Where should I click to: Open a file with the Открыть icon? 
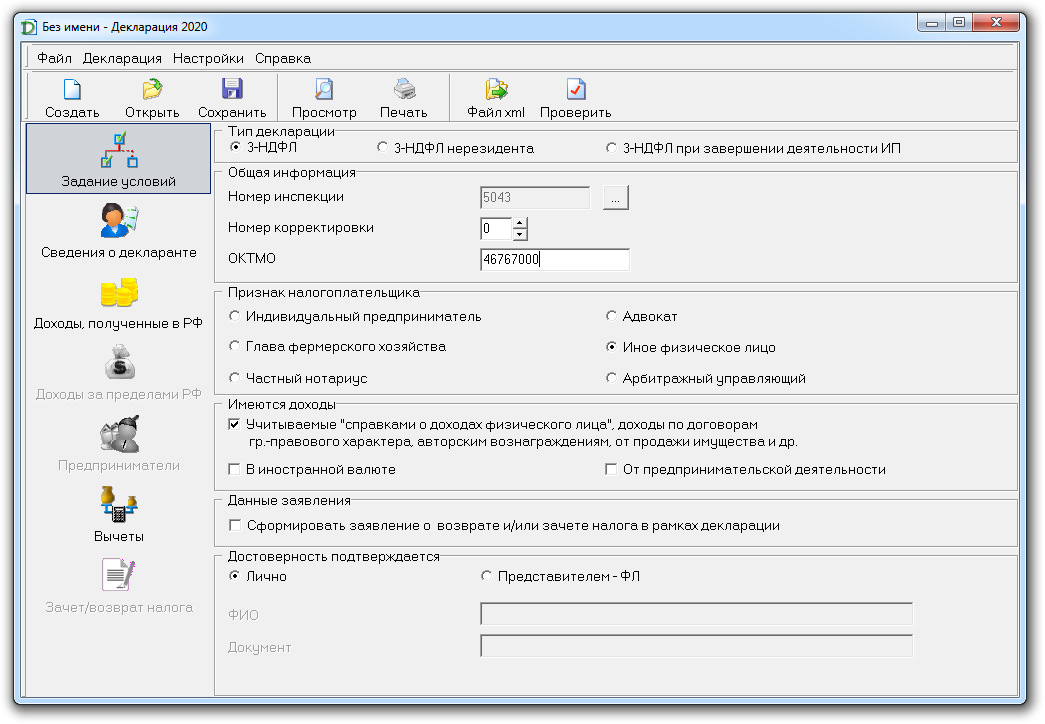tap(152, 89)
